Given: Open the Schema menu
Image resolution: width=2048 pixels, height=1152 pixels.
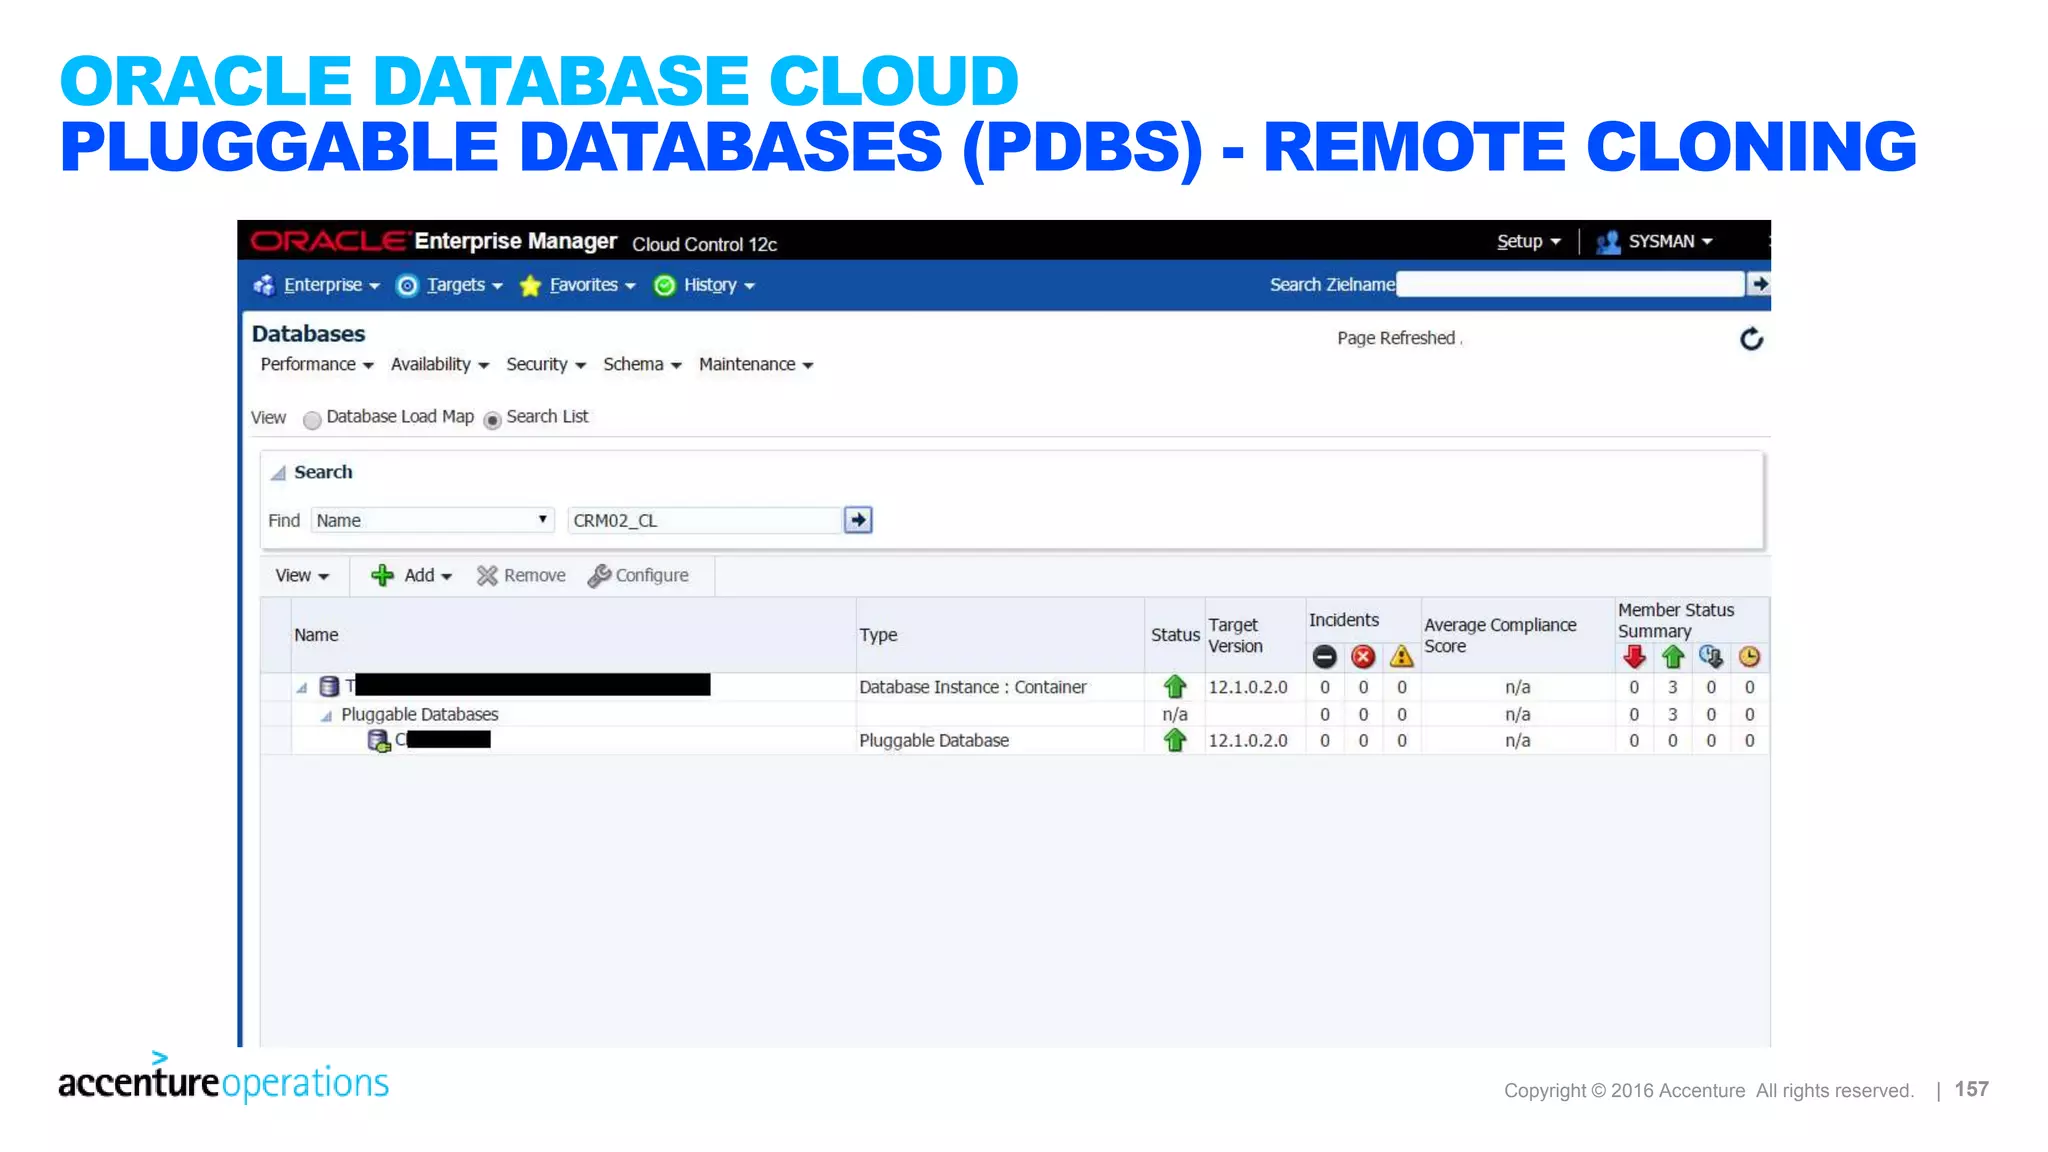Looking at the screenshot, I should click(x=642, y=364).
